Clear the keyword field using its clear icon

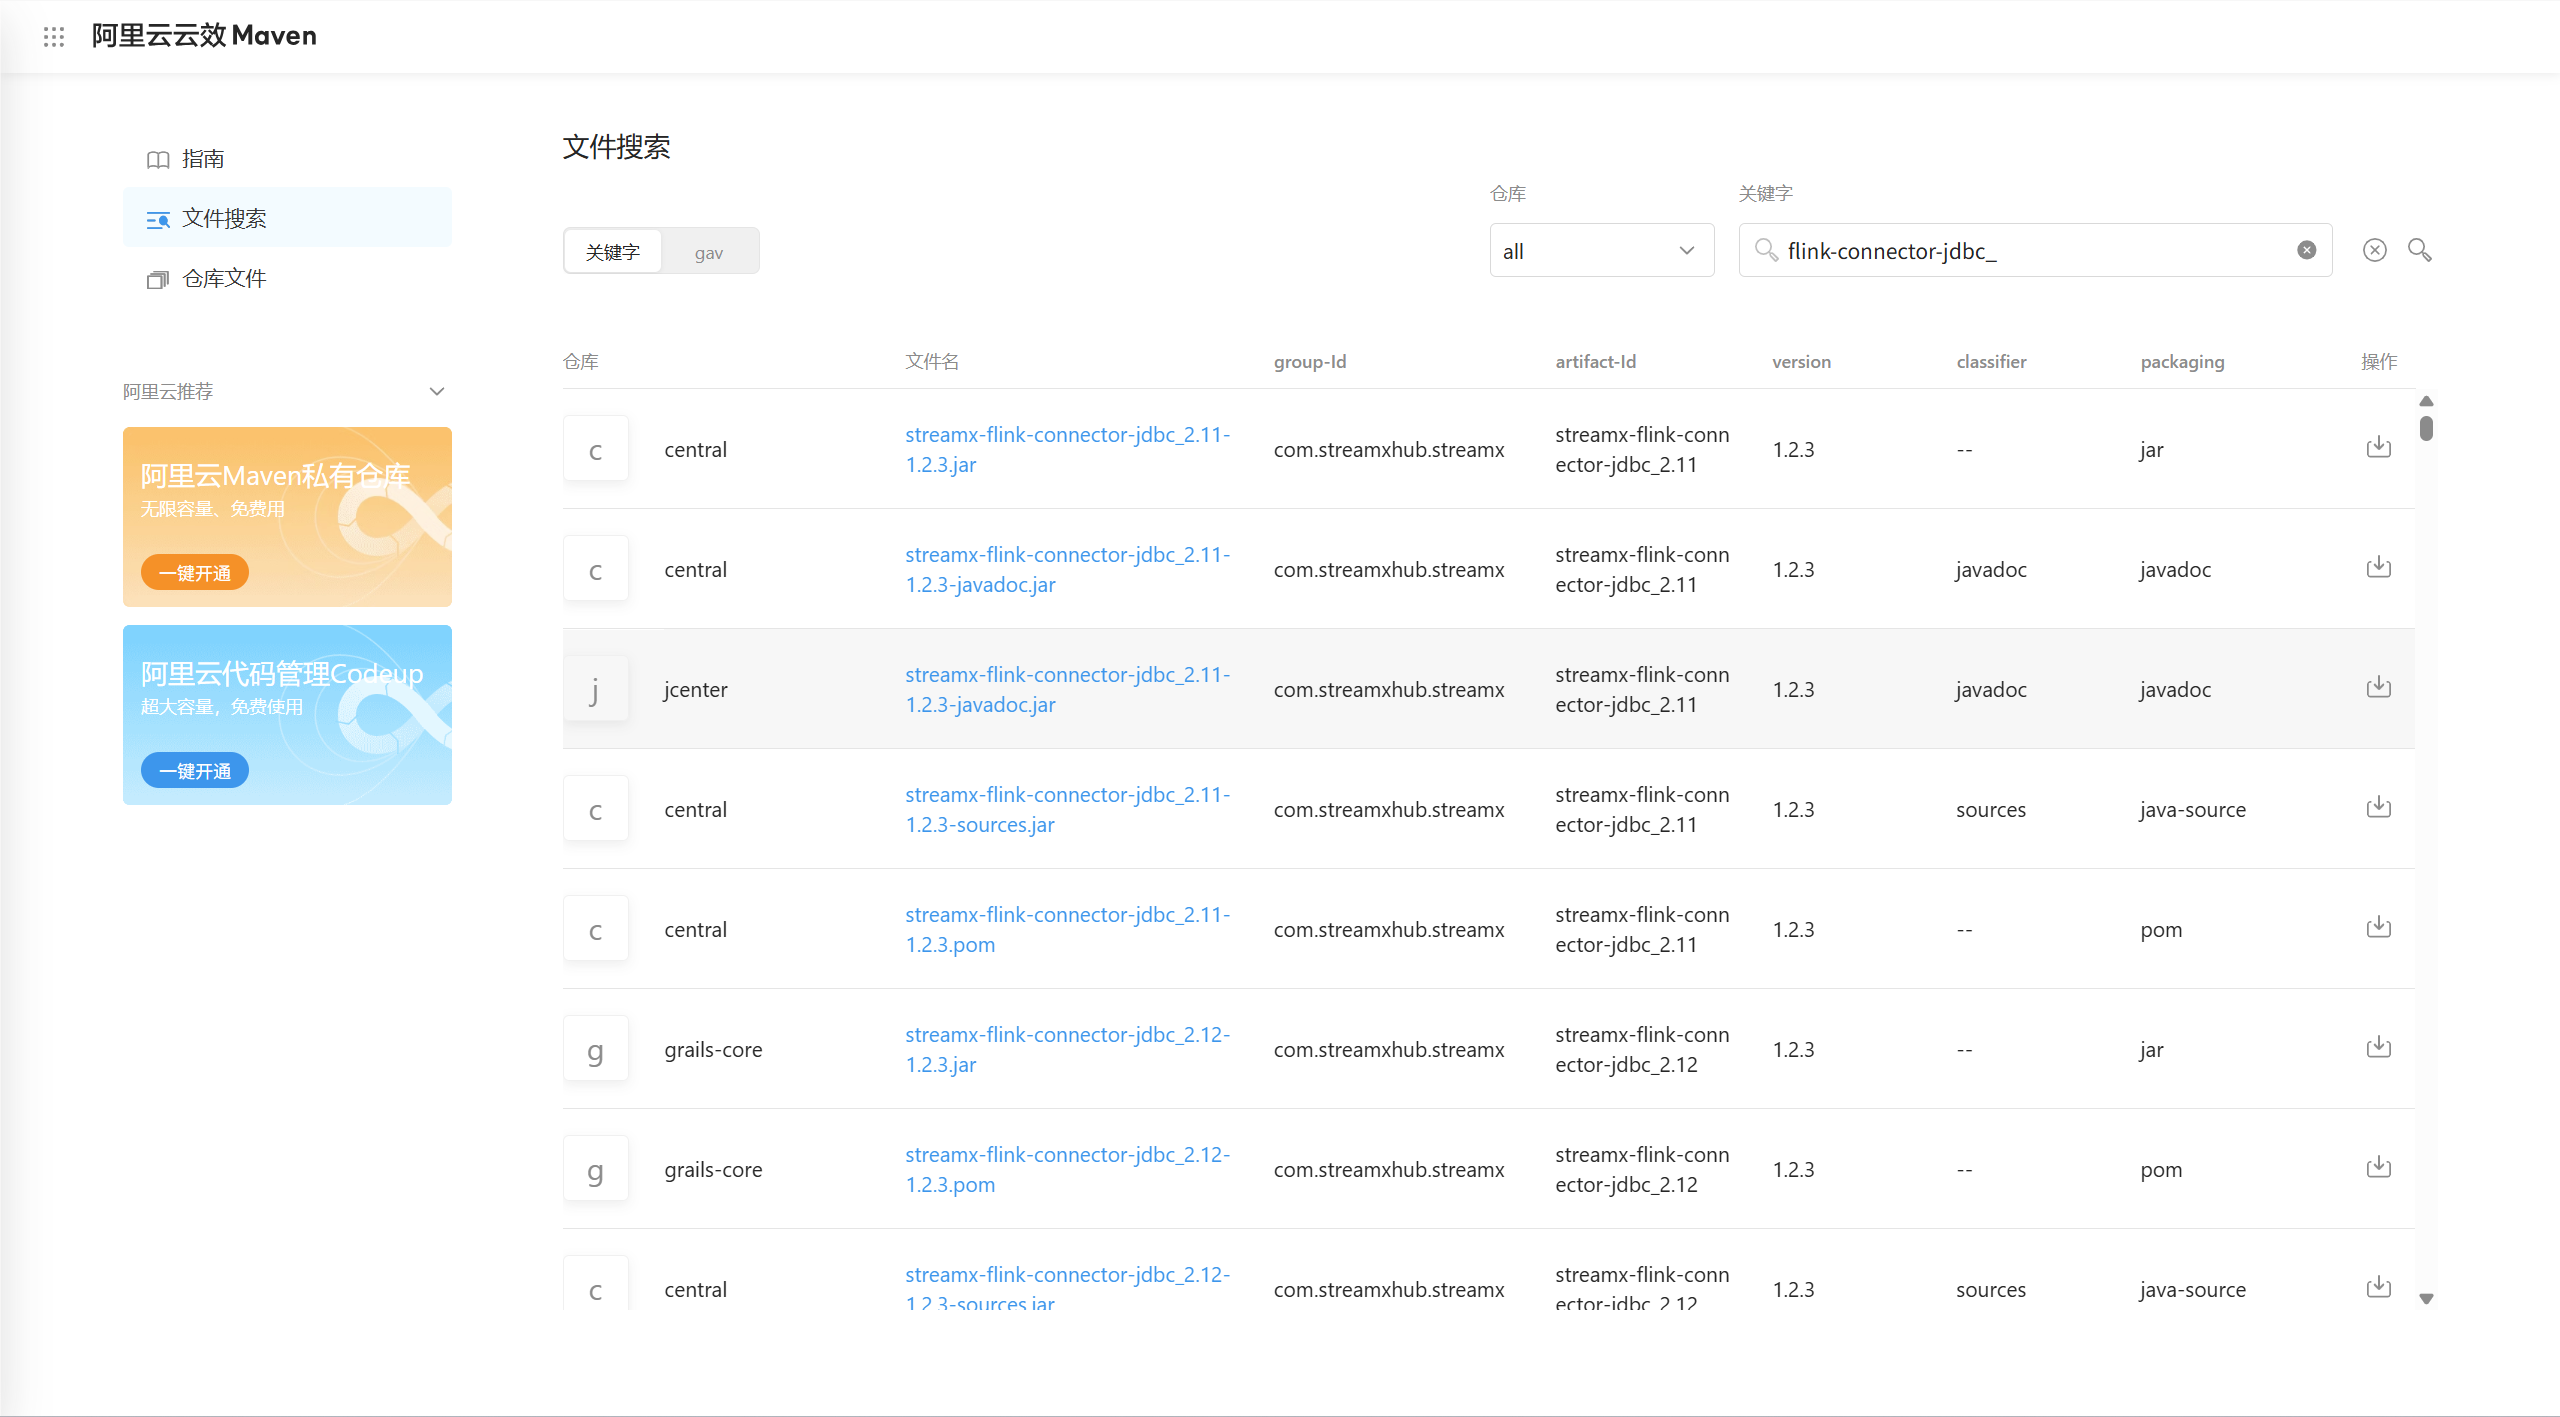(x=2306, y=250)
